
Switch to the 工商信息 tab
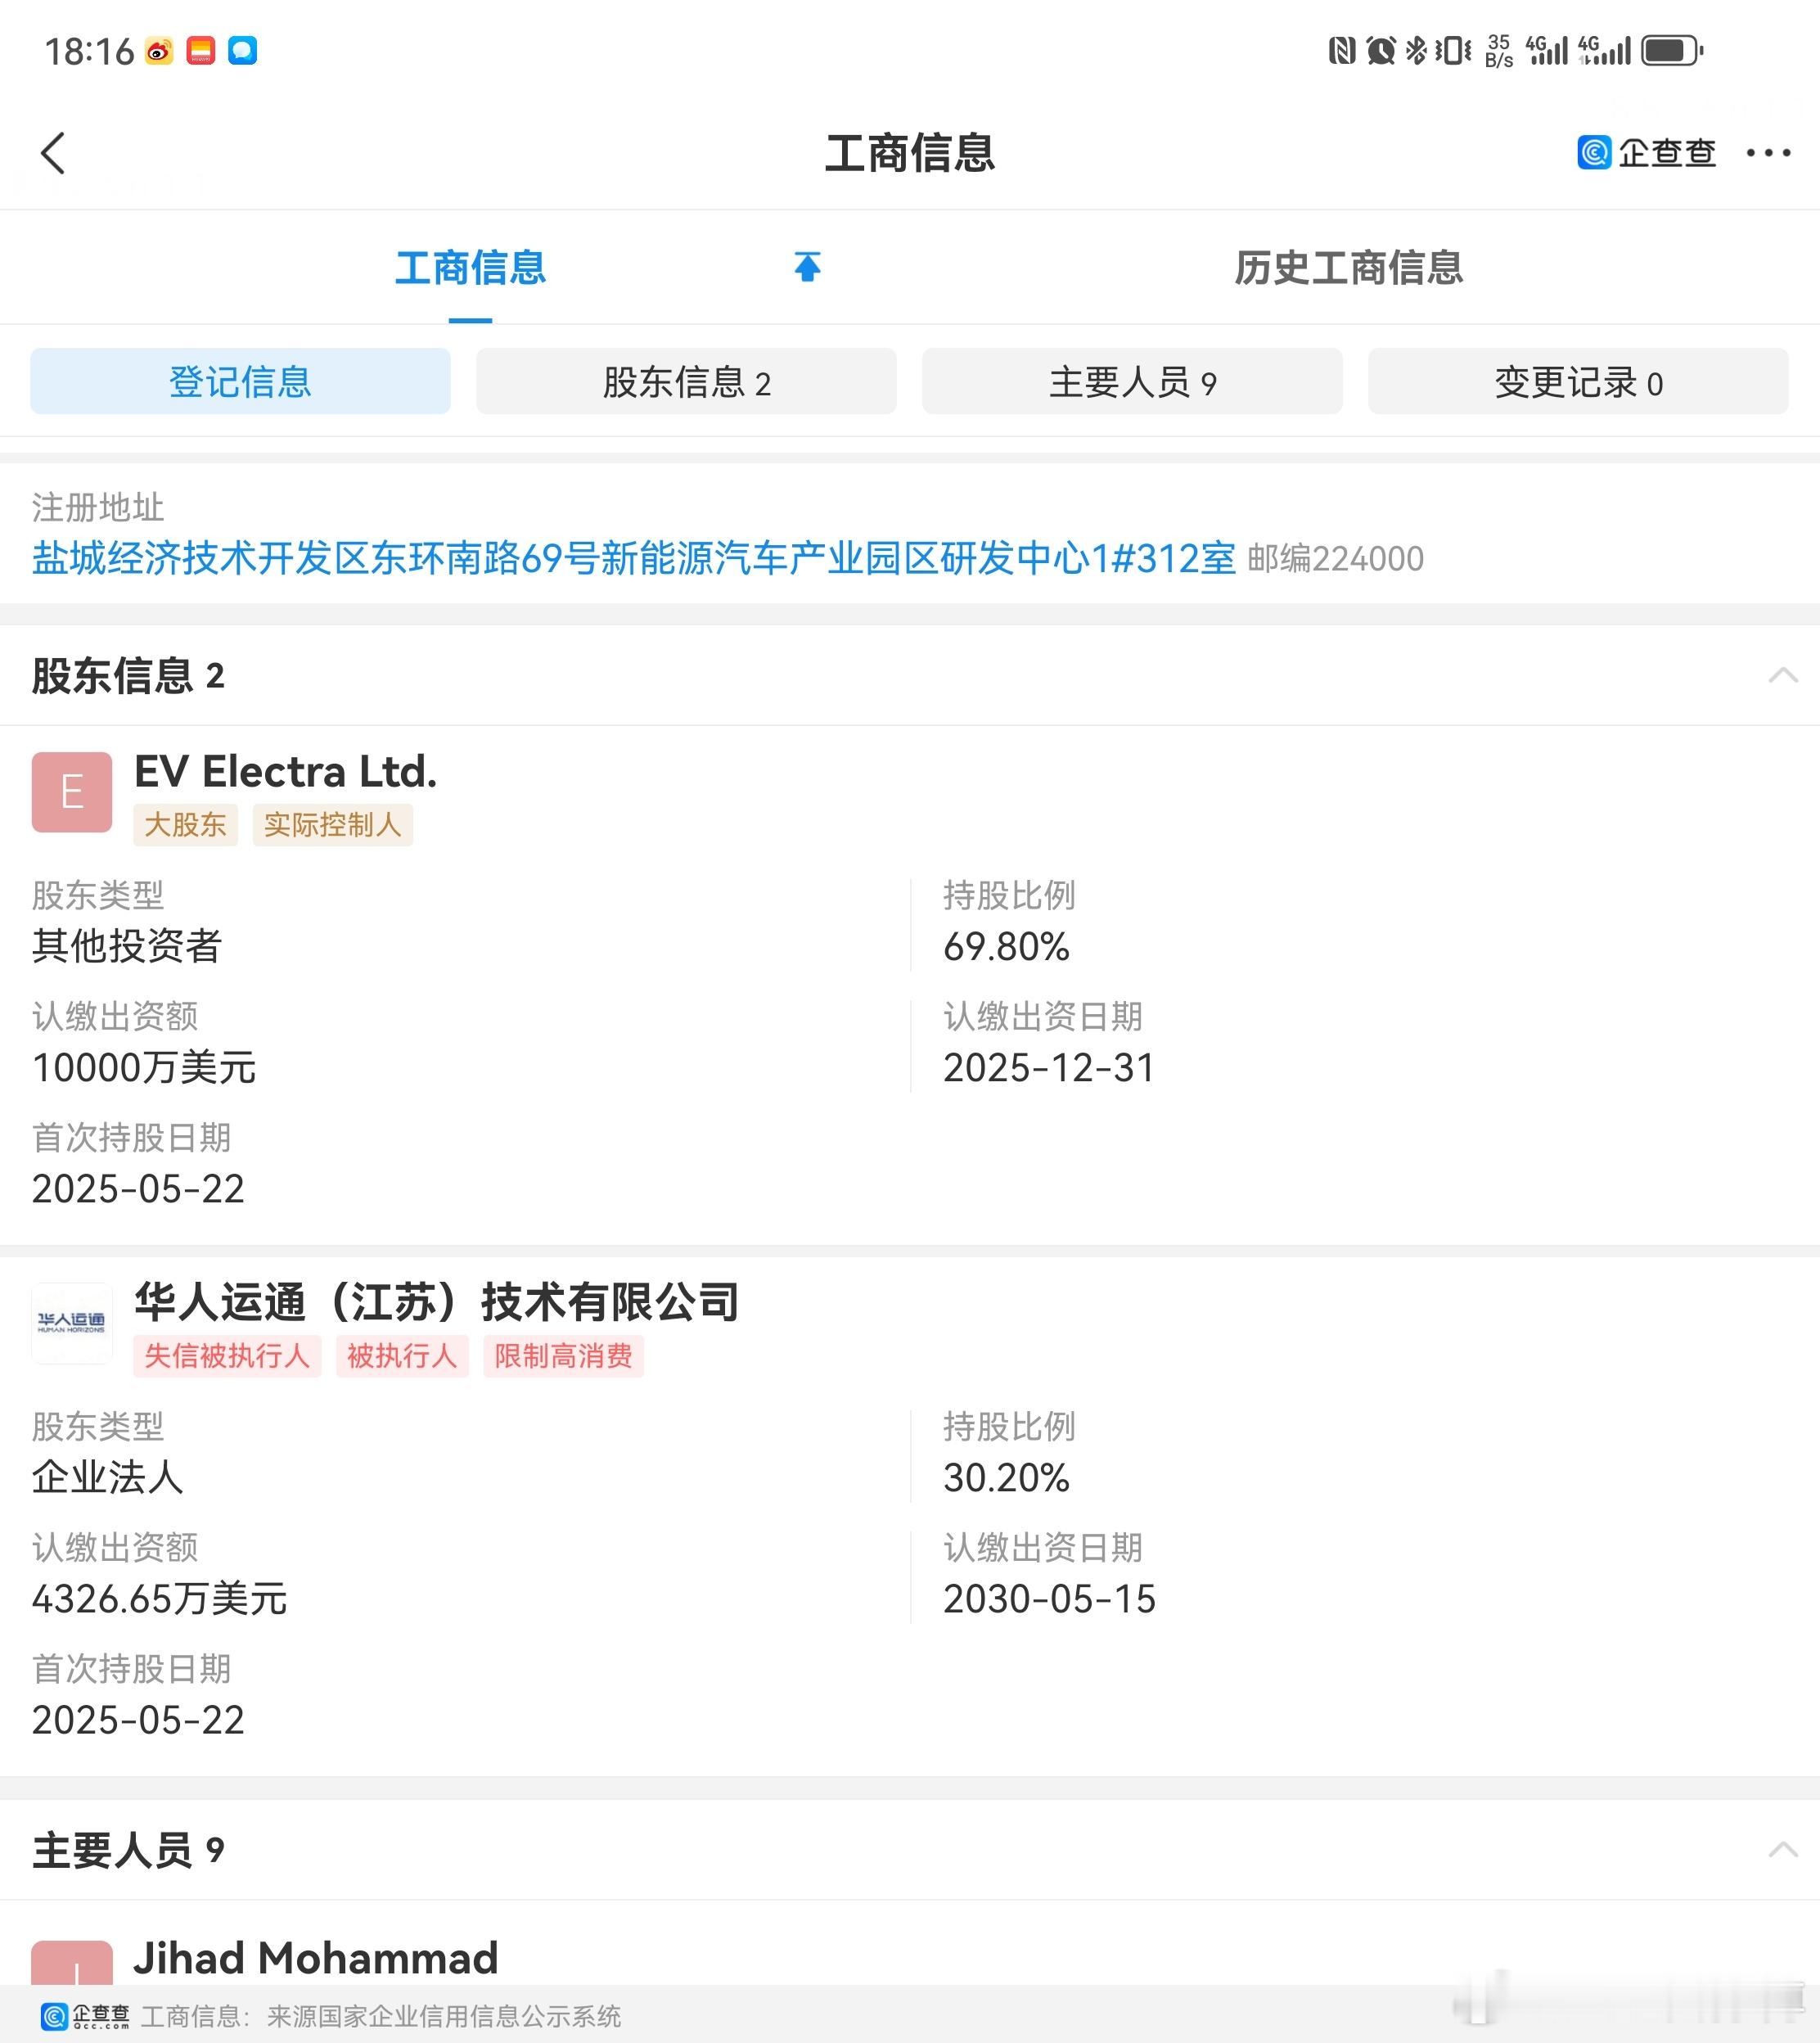[x=470, y=268]
